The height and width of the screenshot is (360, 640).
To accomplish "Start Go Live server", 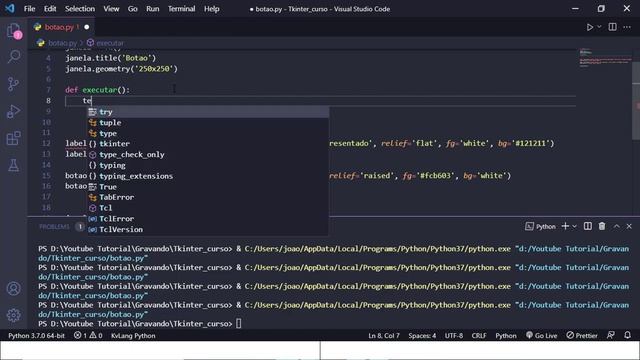I will click(542, 336).
